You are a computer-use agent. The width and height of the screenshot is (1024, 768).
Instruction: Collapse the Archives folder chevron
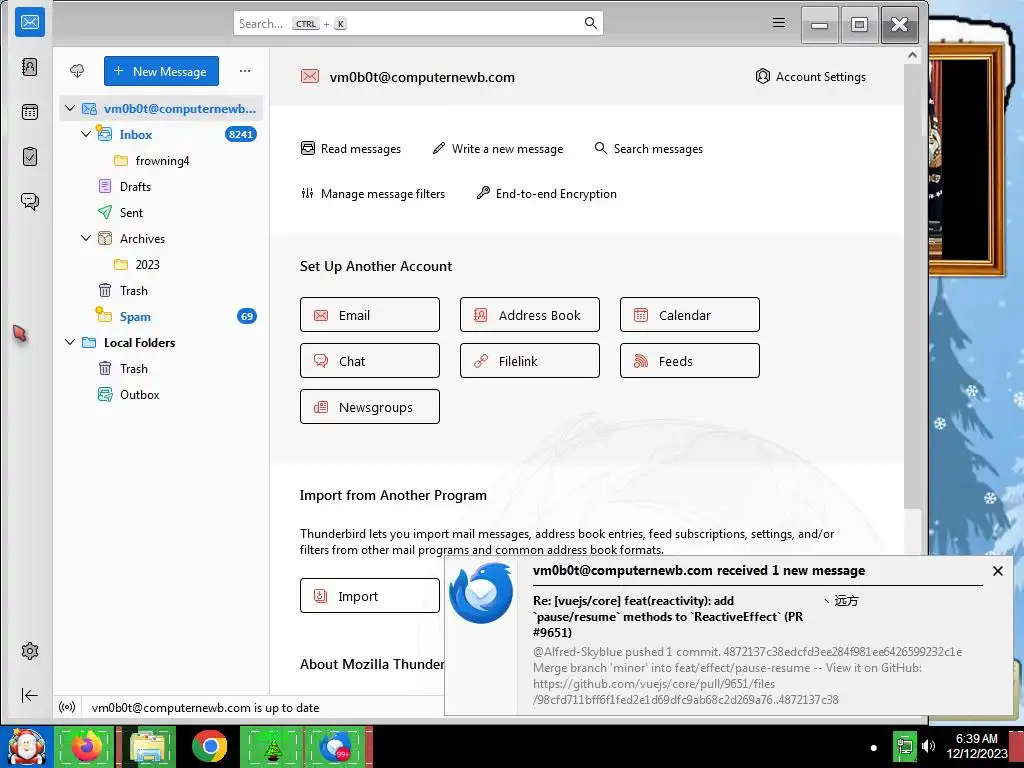pyautogui.click(x=86, y=238)
